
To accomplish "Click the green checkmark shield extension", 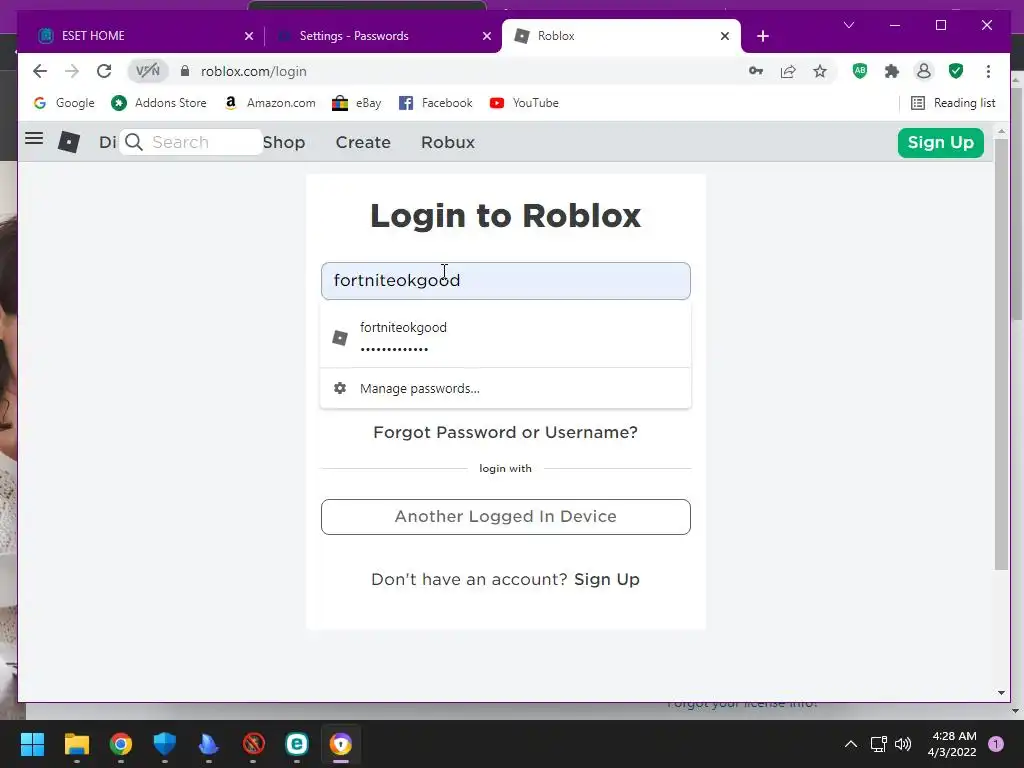I will pos(956,71).
